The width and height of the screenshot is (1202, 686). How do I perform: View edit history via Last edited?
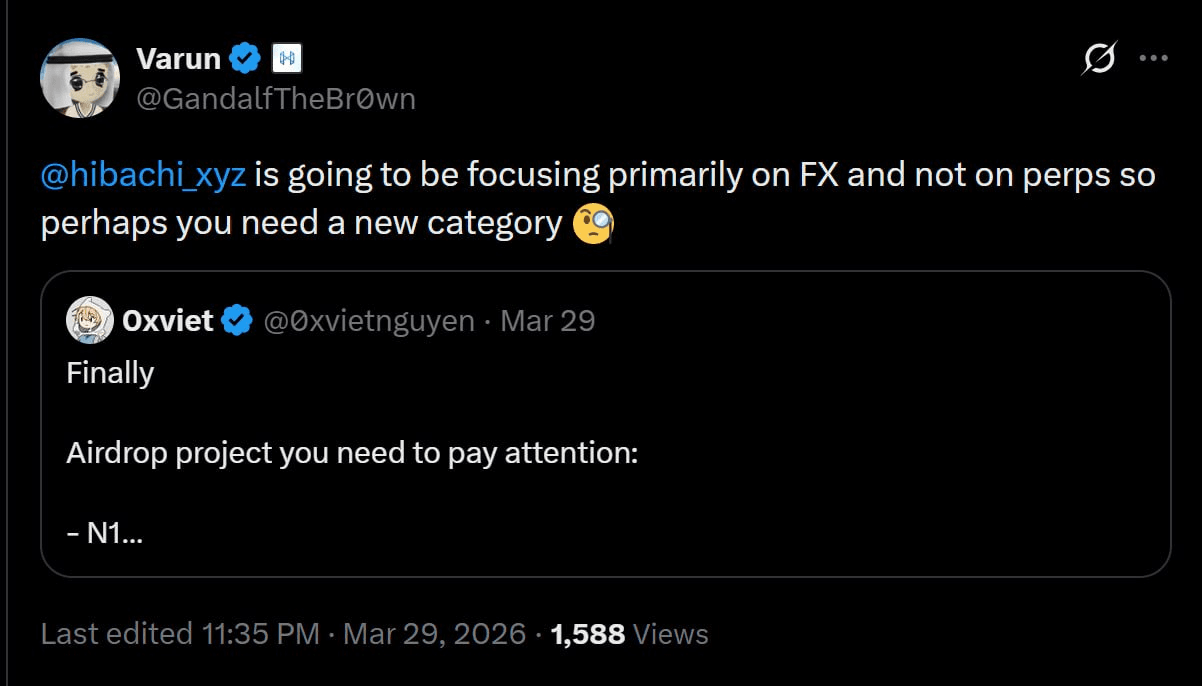pos(117,634)
